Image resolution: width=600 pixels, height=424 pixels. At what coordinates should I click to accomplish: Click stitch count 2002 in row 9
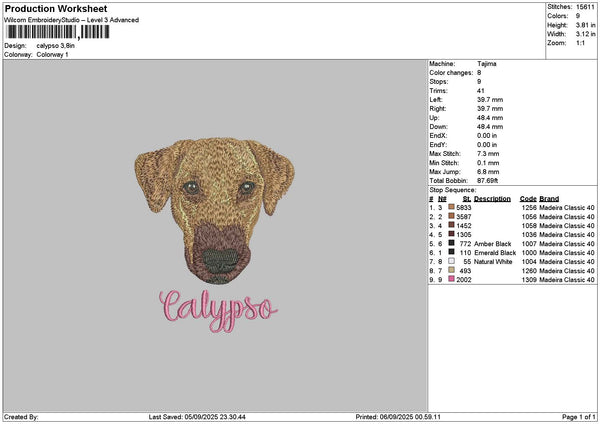[464, 280]
